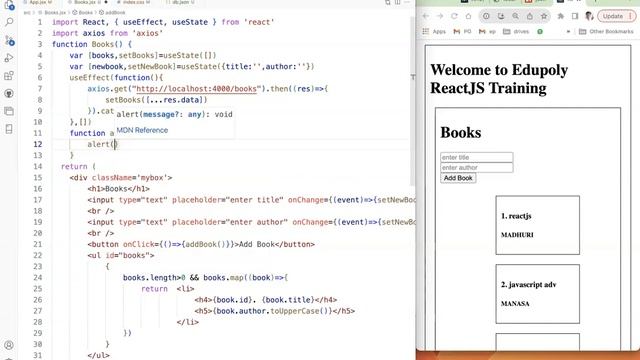640x360 pixels.
Task: Open the drives bookmarks folder
Action: [516, 31]
